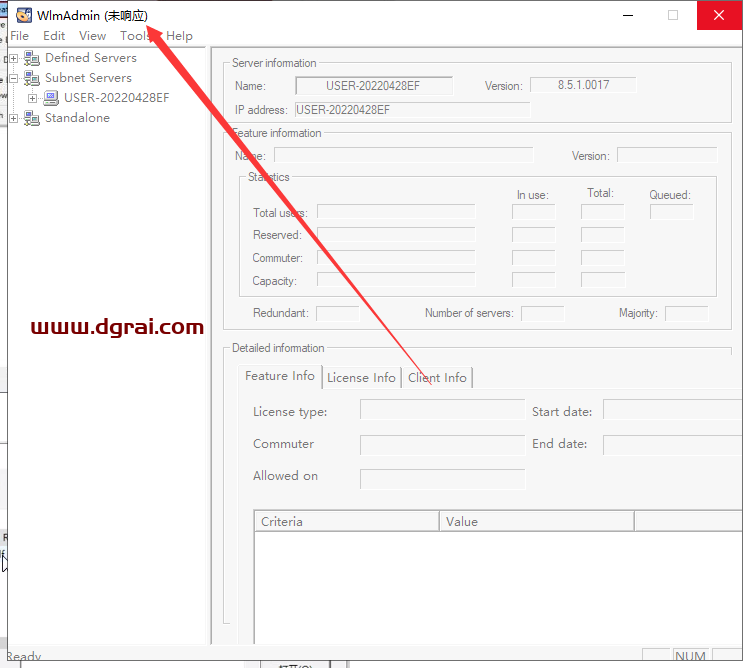
Task: Click the Standalone node icon
Action: 32,118
